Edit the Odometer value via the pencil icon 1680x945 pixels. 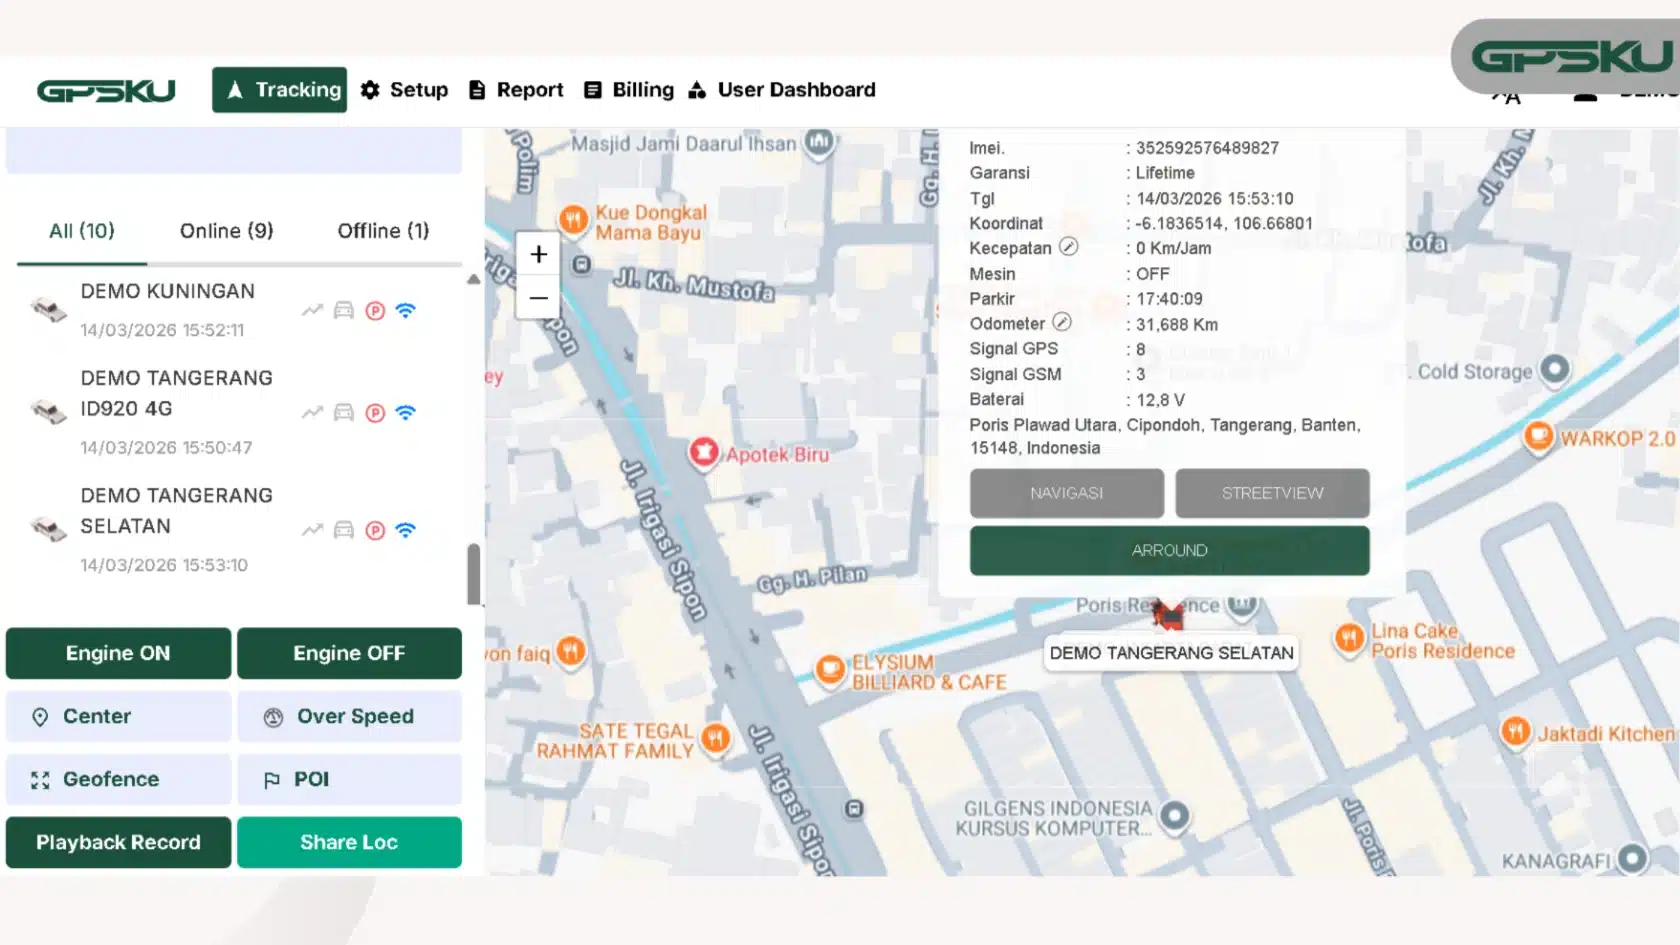click(1063, 322)
